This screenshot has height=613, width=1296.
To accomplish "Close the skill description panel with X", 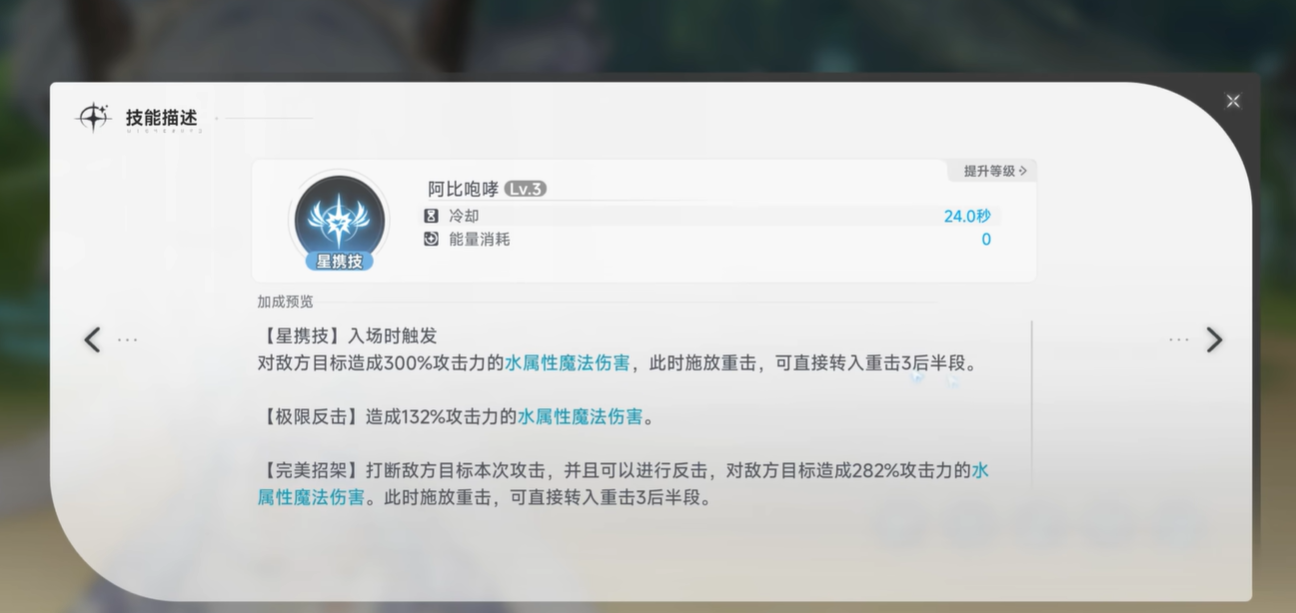I will point(1233,101).
